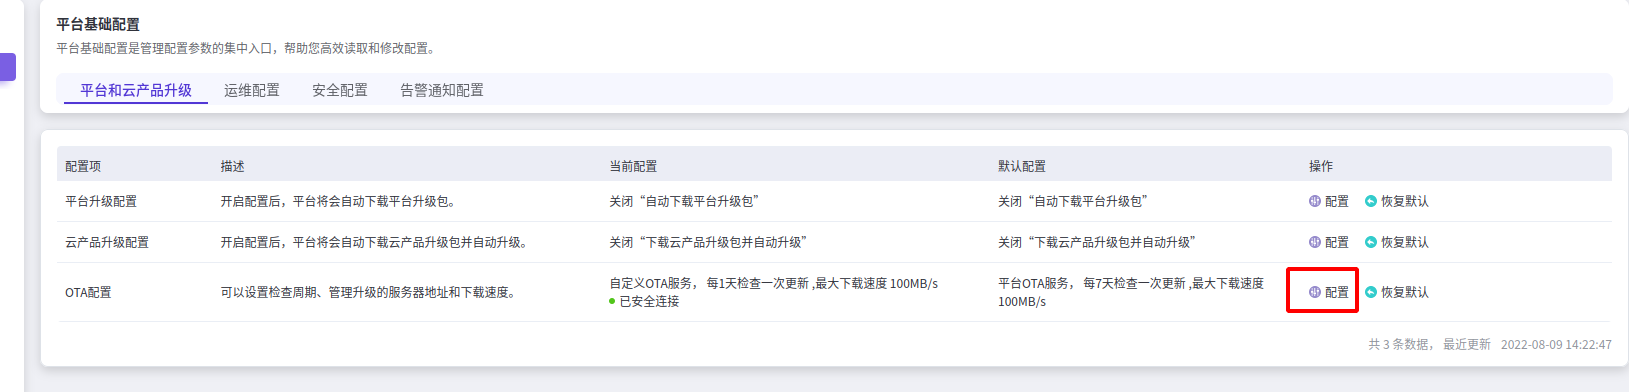Click 配置 icon for OTA配置 row
The width and height of the screenshot is (1629, 392).
(x=1315, y=292)
